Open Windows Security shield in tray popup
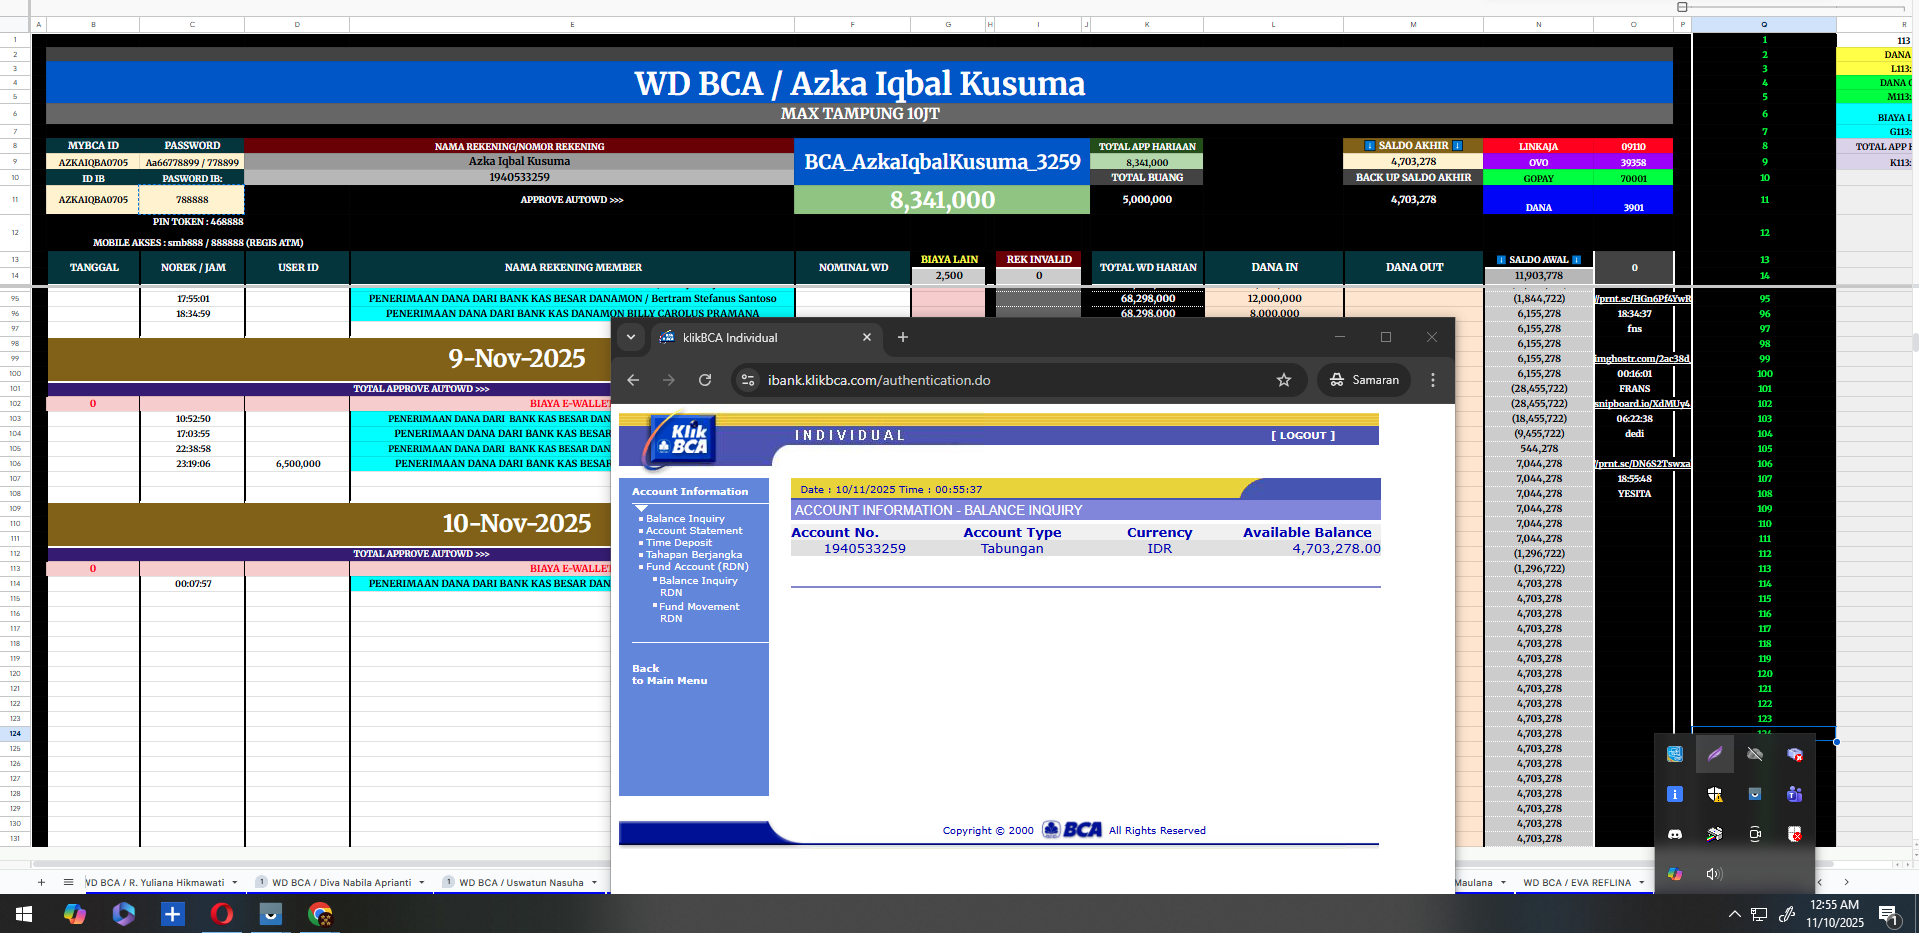 click(x=1715, y=794)
